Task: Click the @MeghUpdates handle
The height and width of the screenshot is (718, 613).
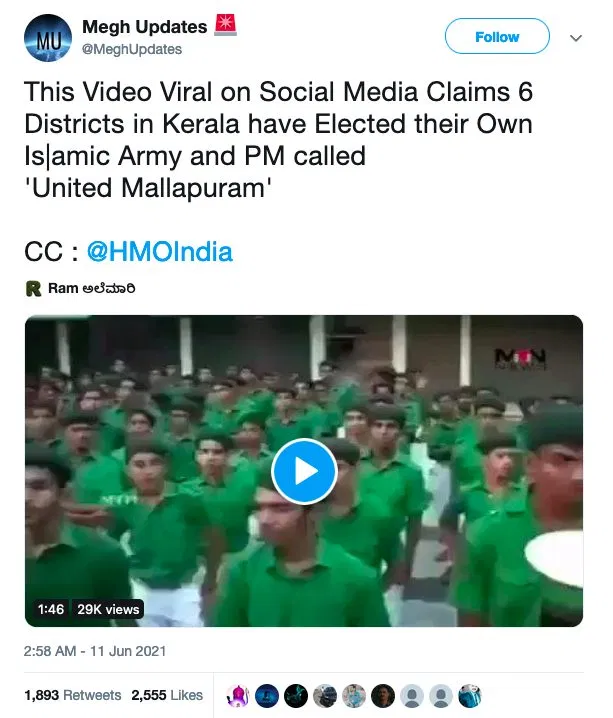Action: [x=132, y=49]
